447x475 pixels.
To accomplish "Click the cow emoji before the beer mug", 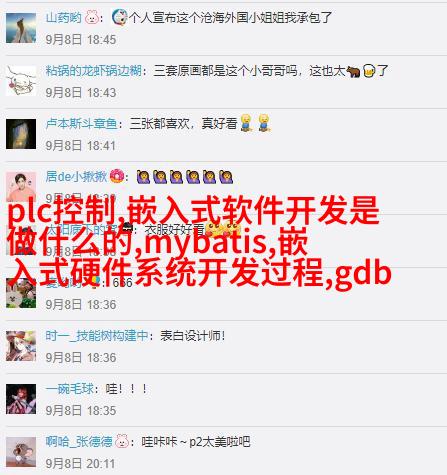I will click(353, 71).
